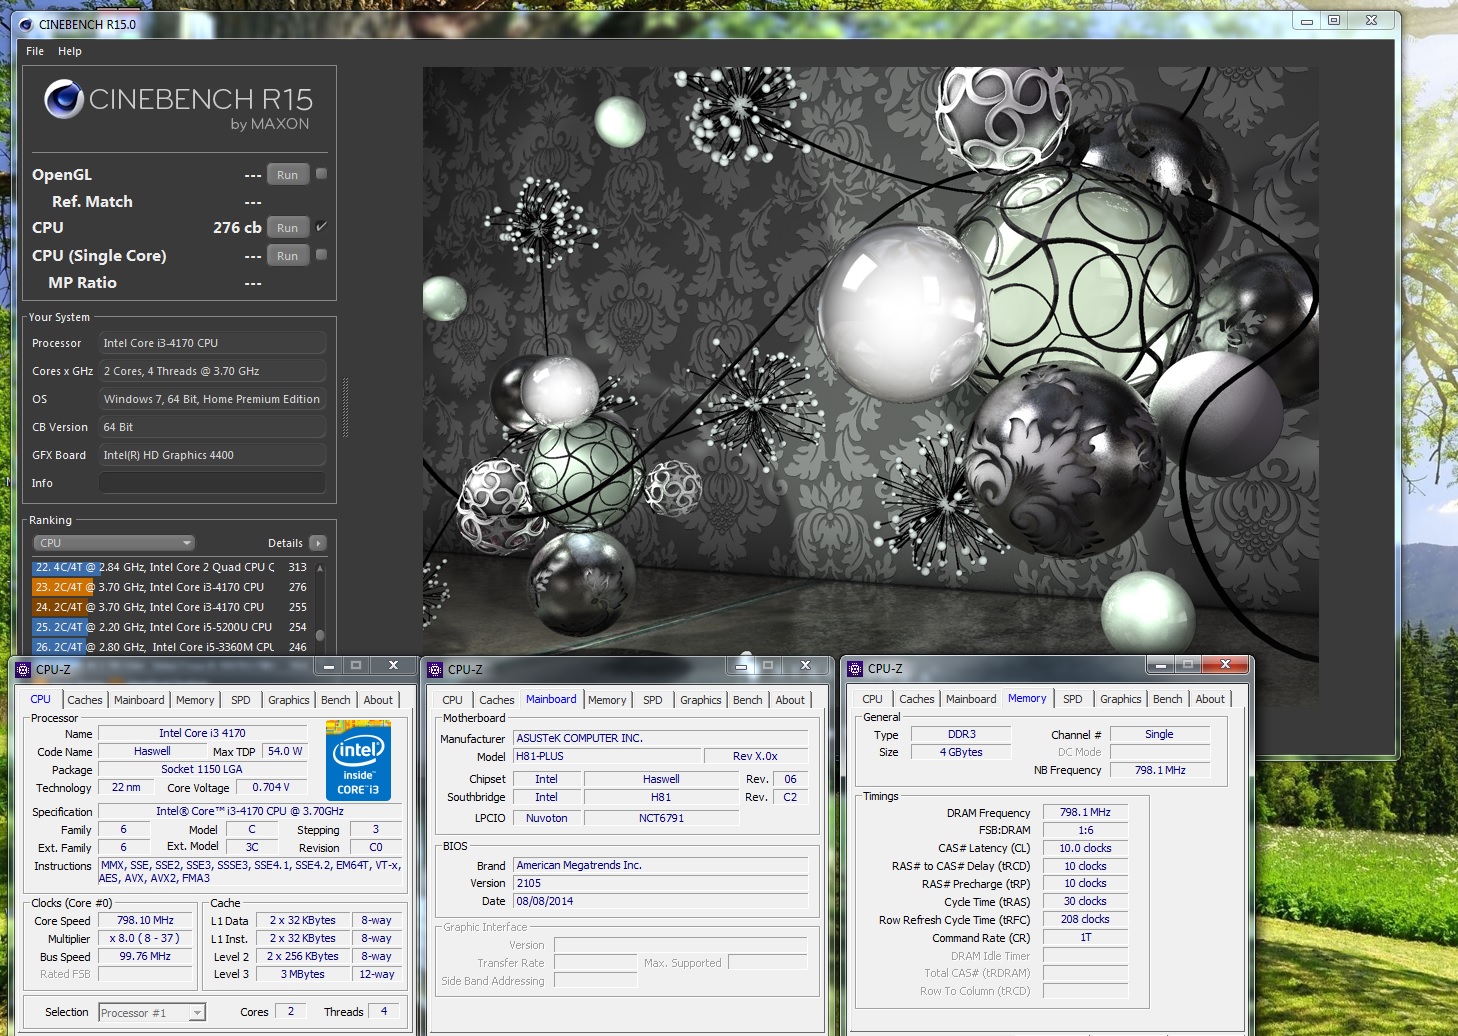Screen dimensions: 1458x1036
Task: Select ranking row 24 scoring 255
Action: [x=172, y=607]
